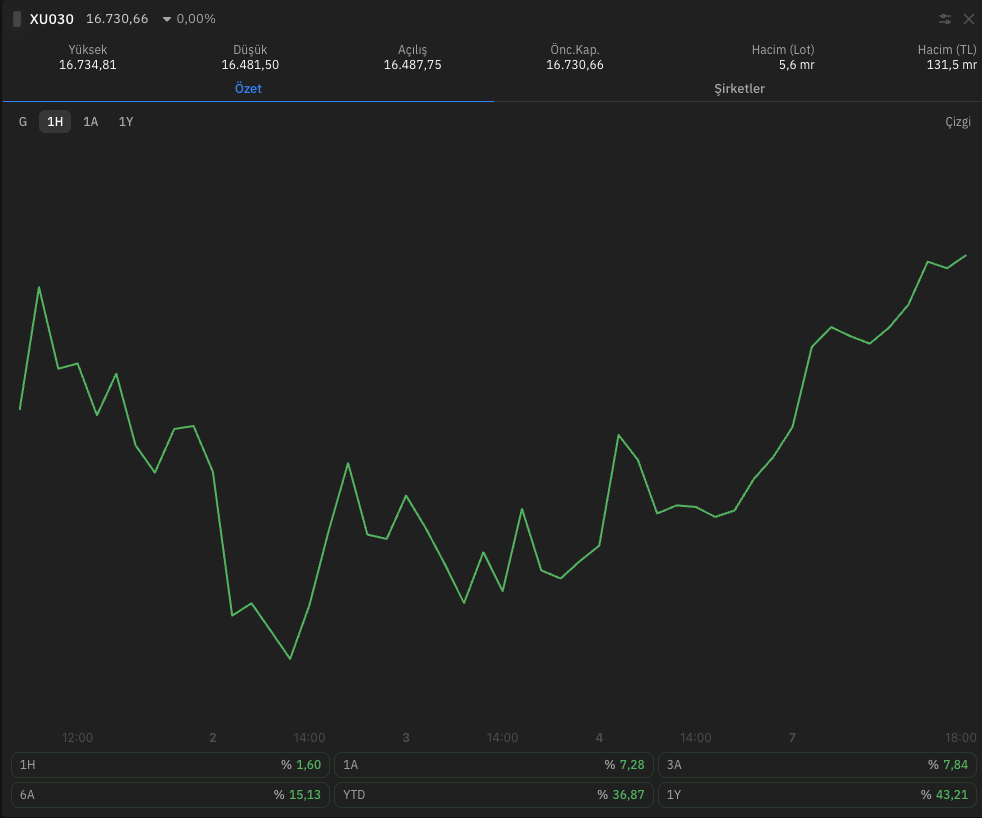982x818 pixels.
Task: Open the Çizgi chart type dropdown
Action: point(958,122)
